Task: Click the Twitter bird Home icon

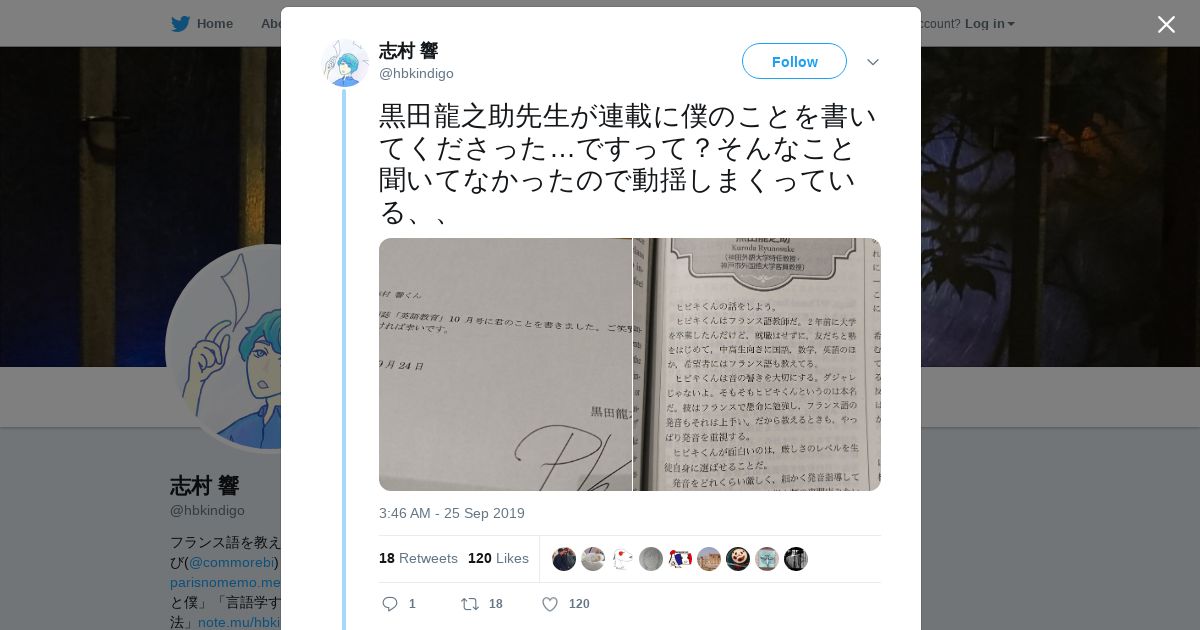Action: (180, 23)
